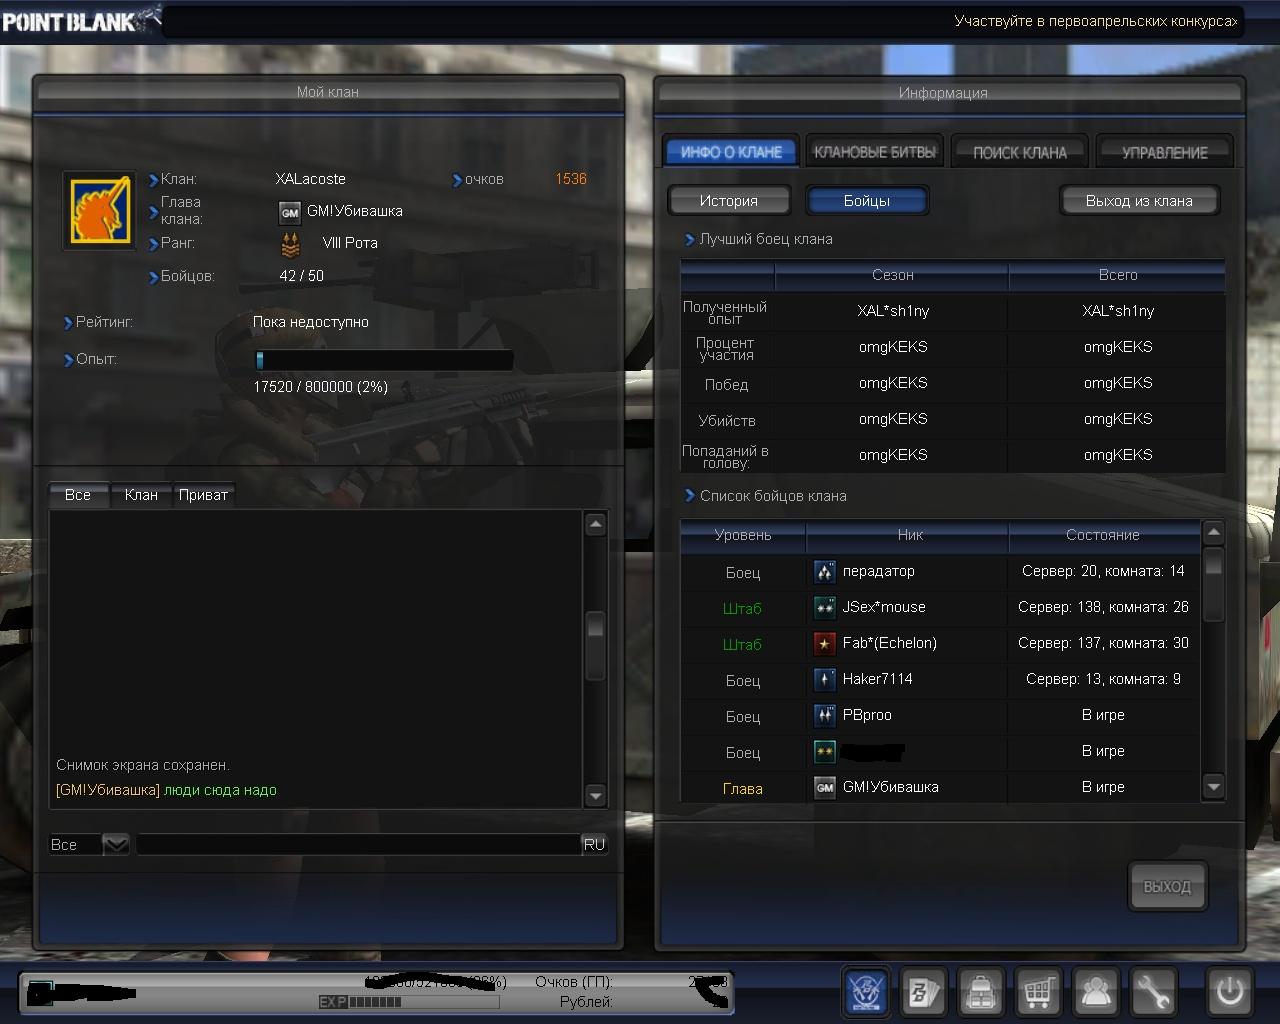The image size is (1280, 1024).
Task: Click chat message 'люди сюда надо'
Action: pos(220,790)
